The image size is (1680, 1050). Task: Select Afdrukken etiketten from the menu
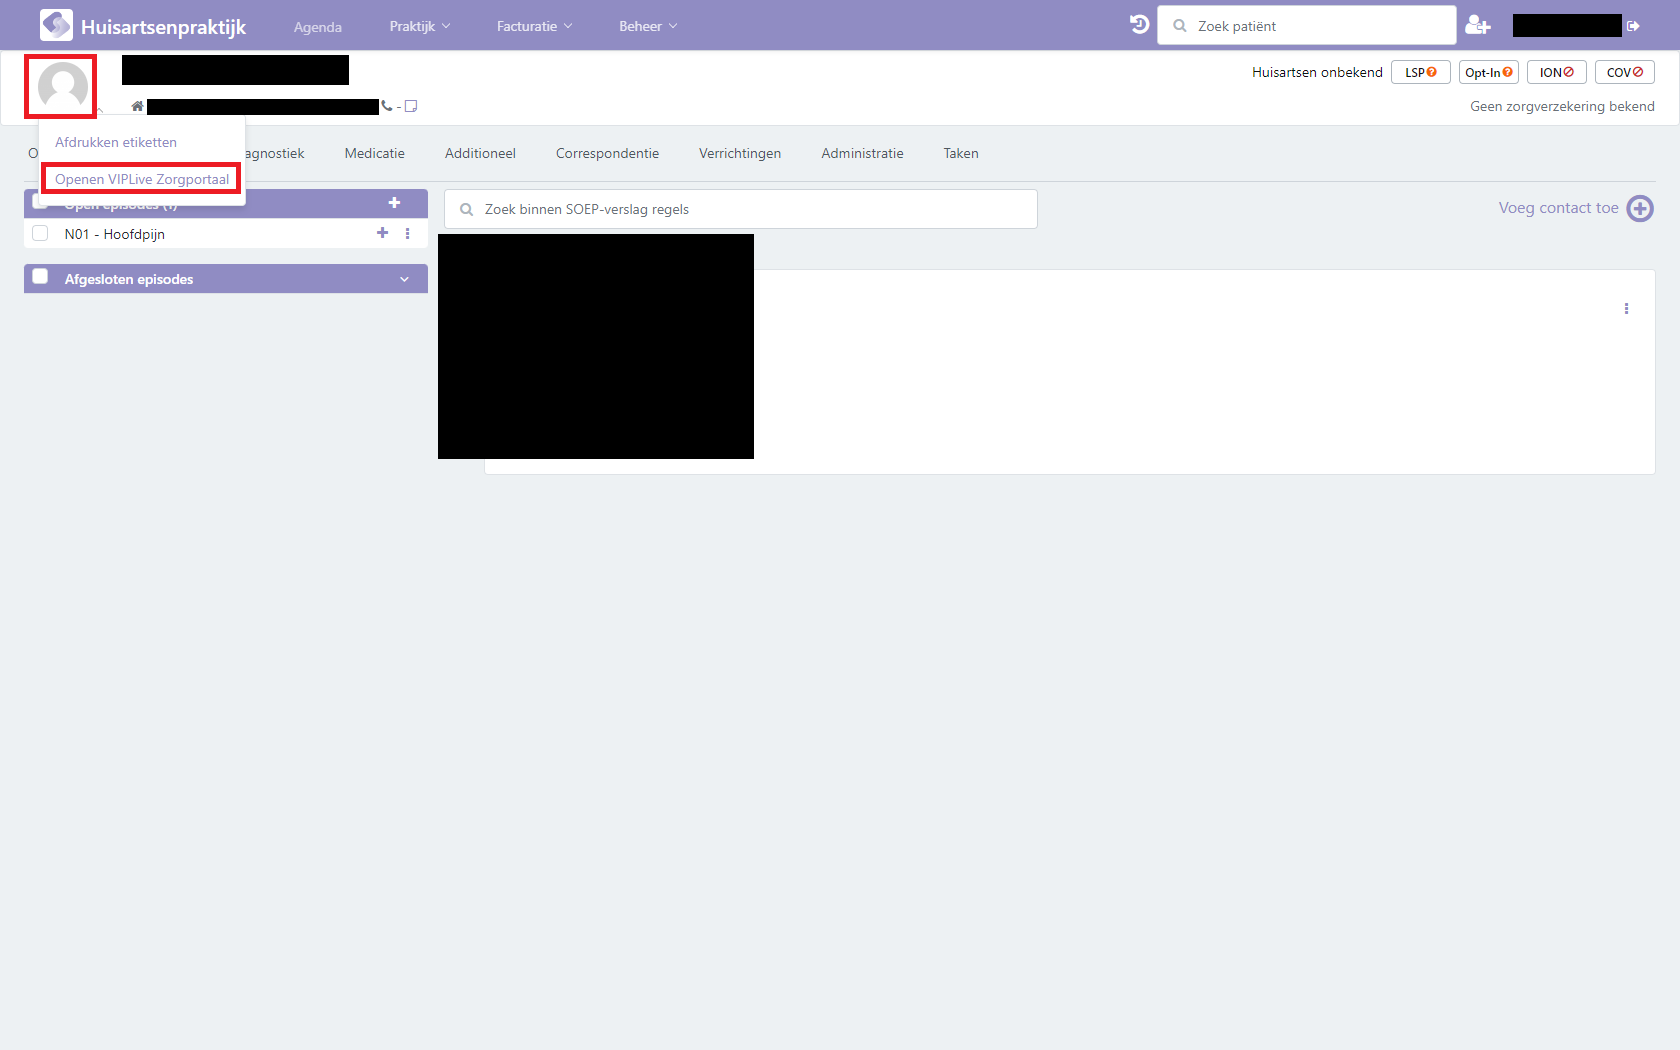[x=116, y=142]
